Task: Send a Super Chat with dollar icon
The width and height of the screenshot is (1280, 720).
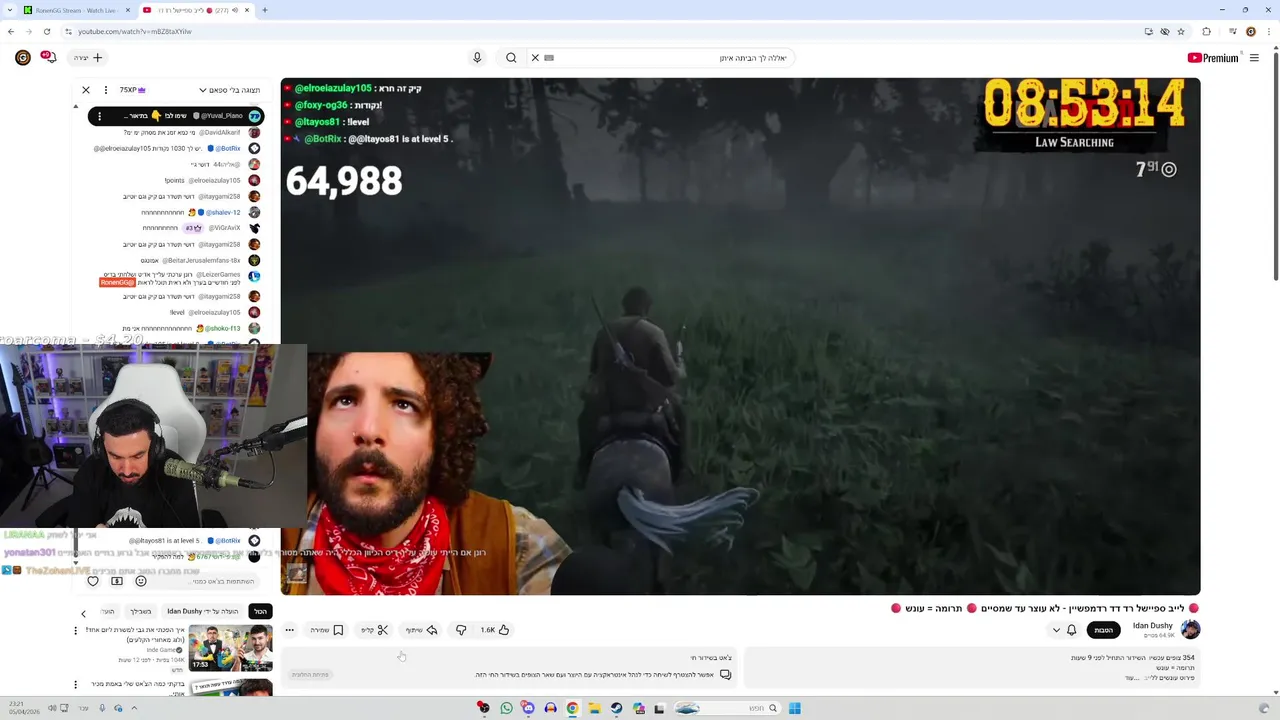Action: 117,581
